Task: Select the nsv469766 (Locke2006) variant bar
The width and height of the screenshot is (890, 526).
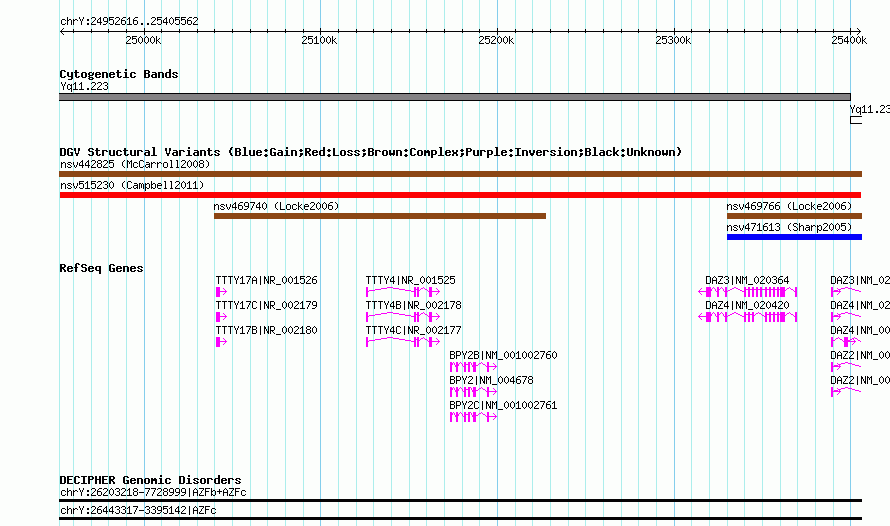Action: [794, 216]
